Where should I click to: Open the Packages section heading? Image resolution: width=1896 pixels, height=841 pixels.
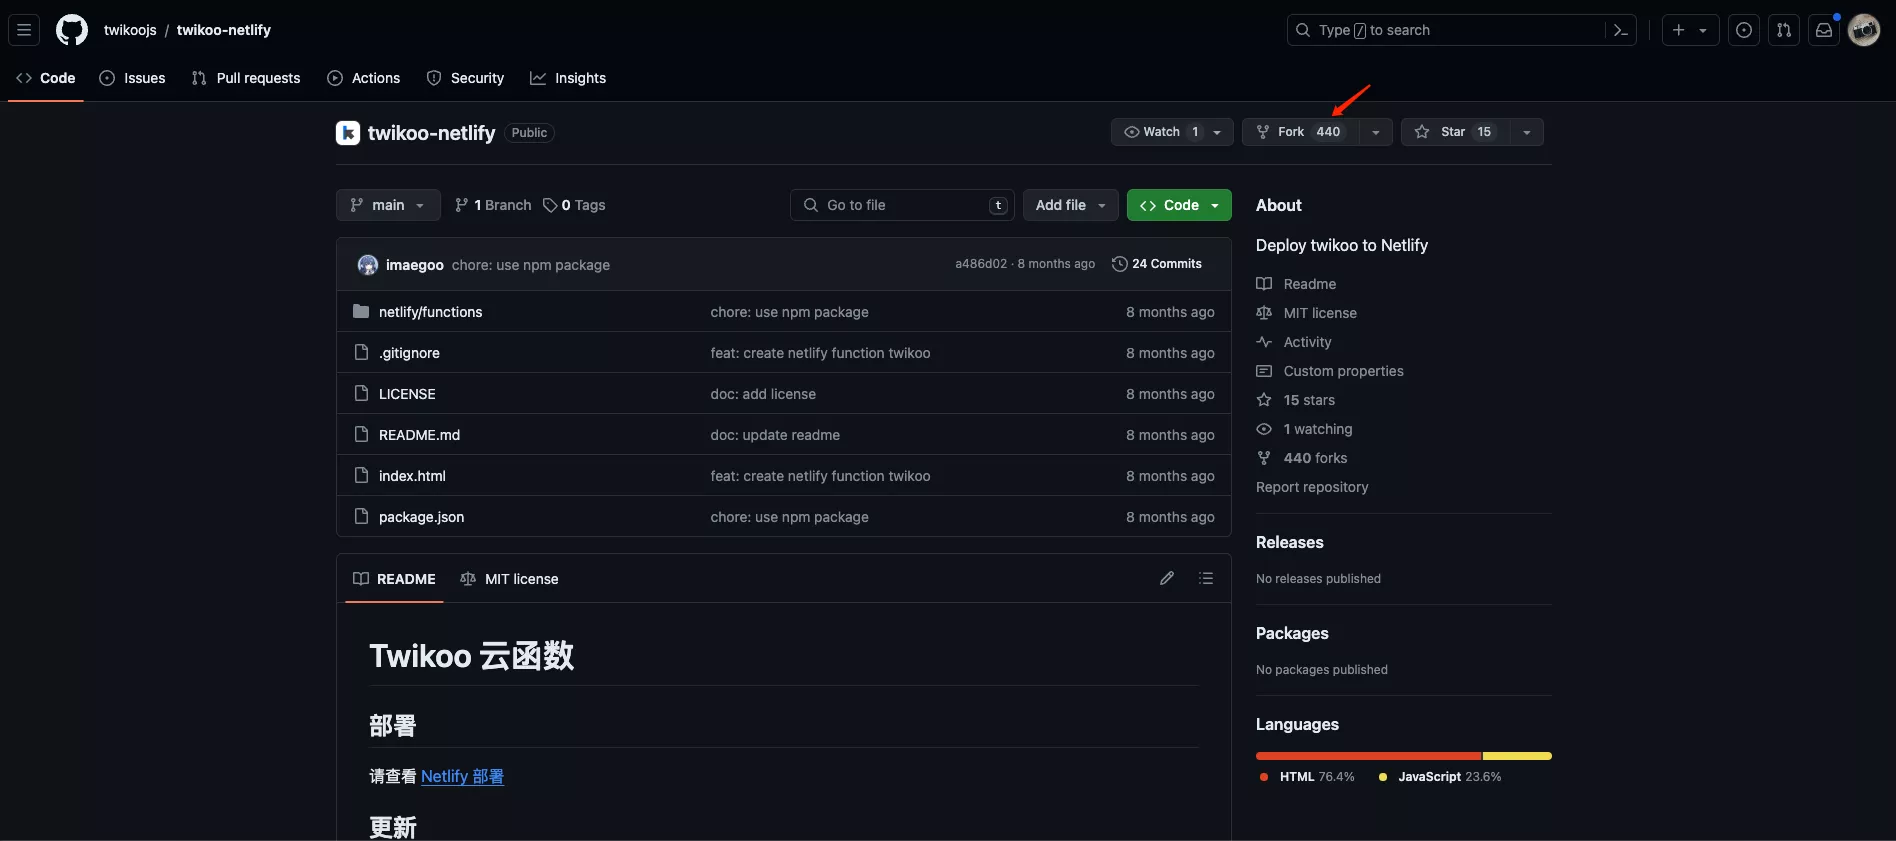1292,633
